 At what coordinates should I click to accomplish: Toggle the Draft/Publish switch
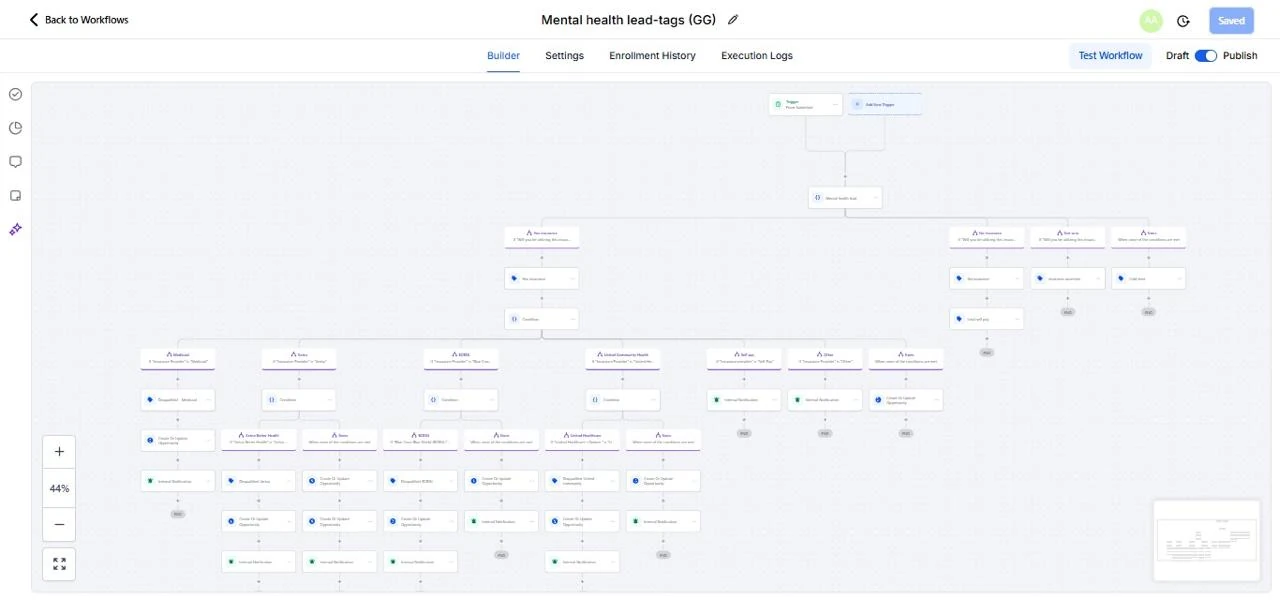point(1206,56)
